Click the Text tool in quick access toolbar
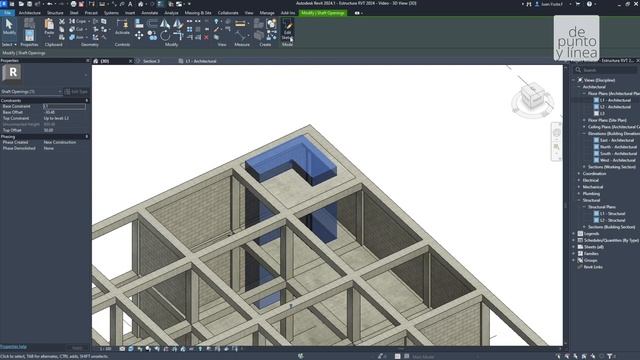Screen dimensions: 640x360 tap(131, 4)
